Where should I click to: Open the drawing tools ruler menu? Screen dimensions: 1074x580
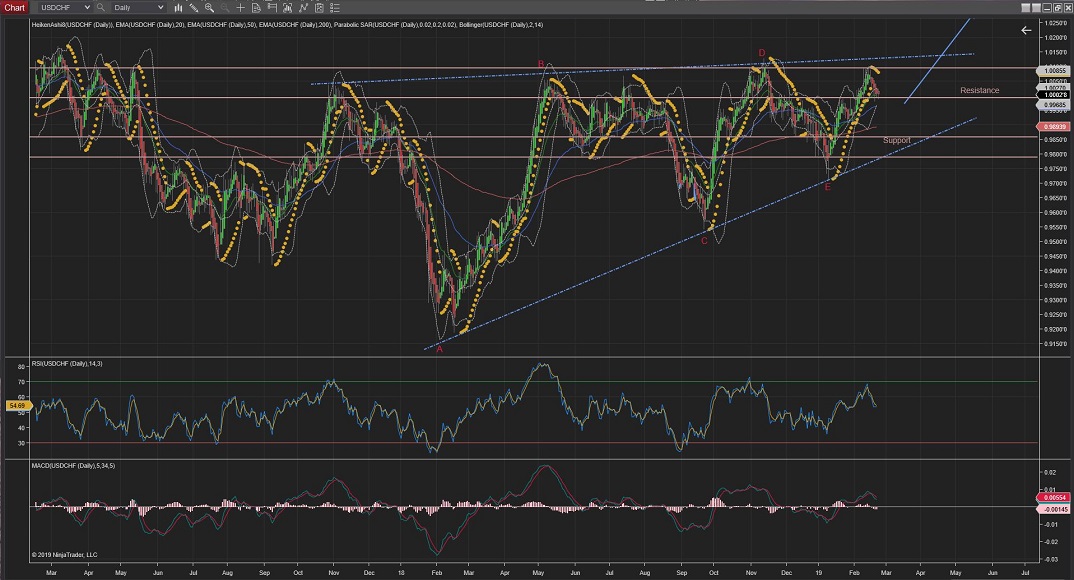[x=194, y=8]
